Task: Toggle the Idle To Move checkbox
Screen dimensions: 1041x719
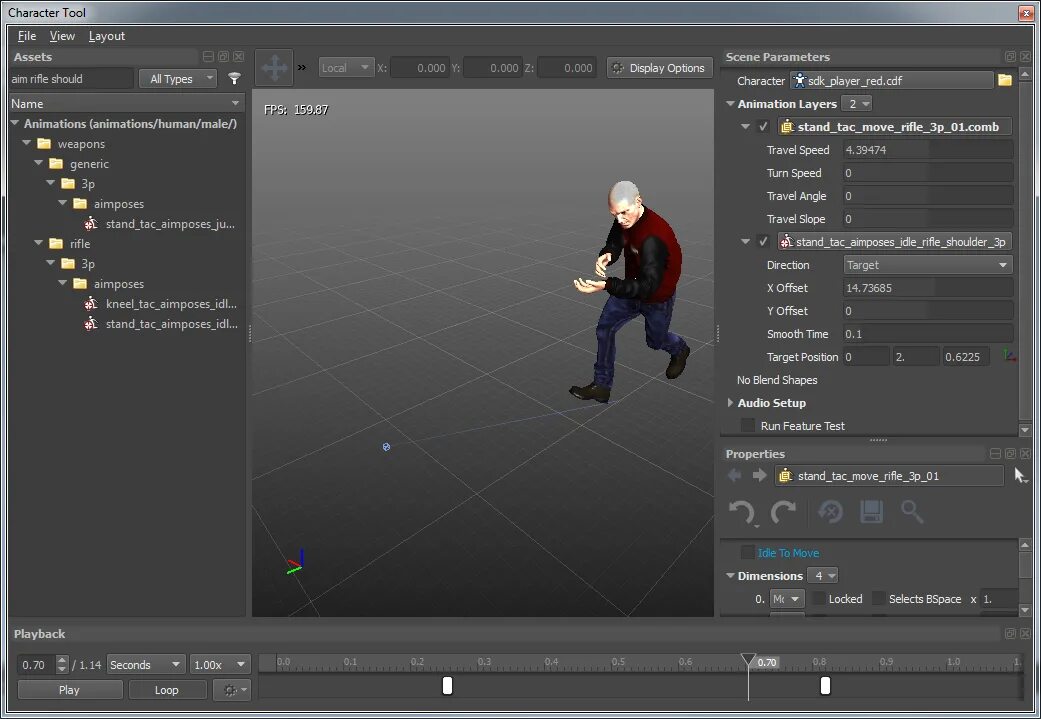Action: pyautogui.click(x=748, y=552)
